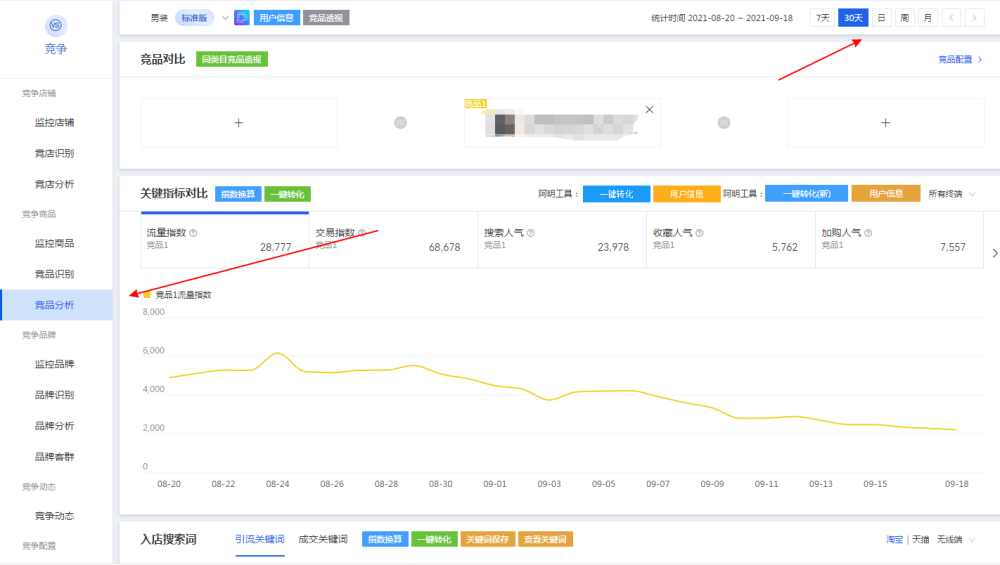Open 竞争动态 sidebar item
The image size is (1000, 565).
coord(55,516)
